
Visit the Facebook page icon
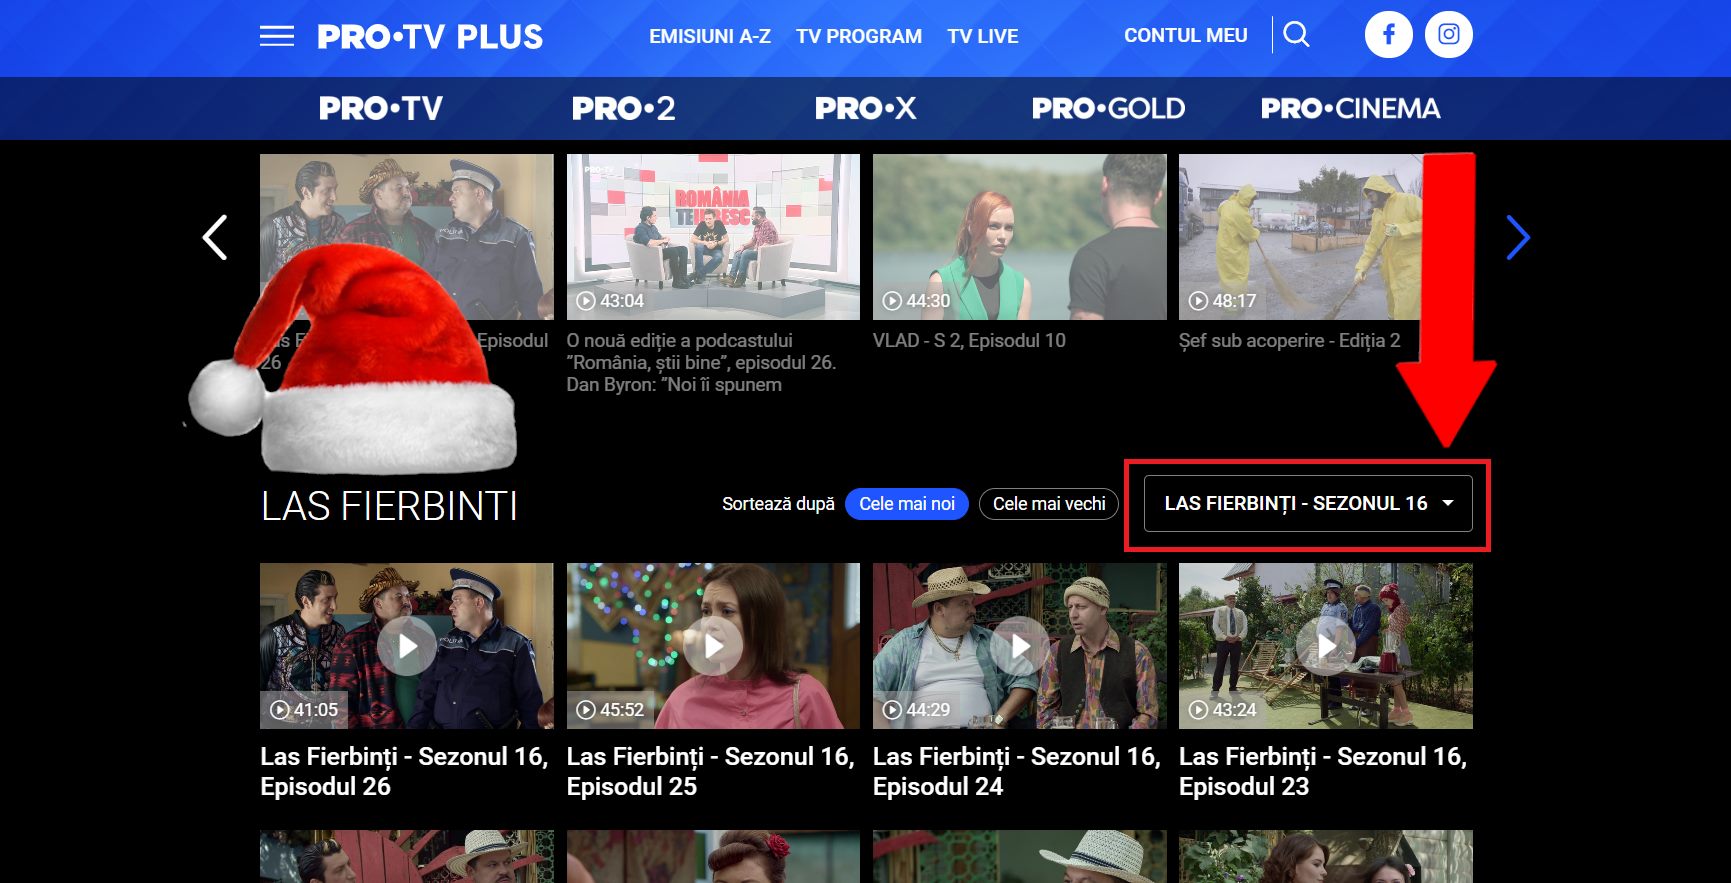pos(1389,34)
